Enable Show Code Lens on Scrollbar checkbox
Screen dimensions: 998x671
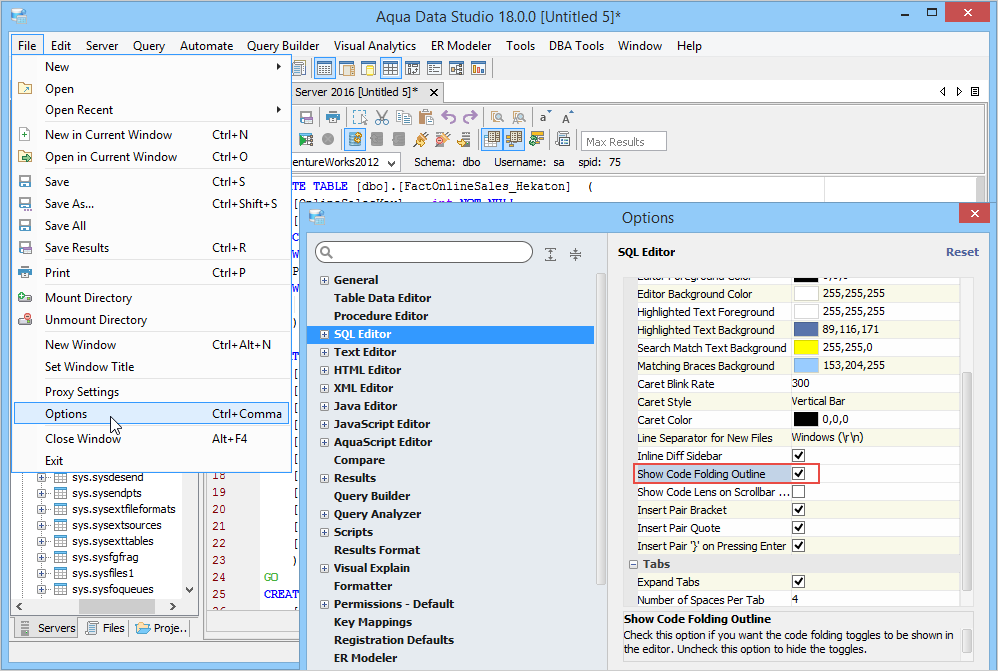coord(799,492)
